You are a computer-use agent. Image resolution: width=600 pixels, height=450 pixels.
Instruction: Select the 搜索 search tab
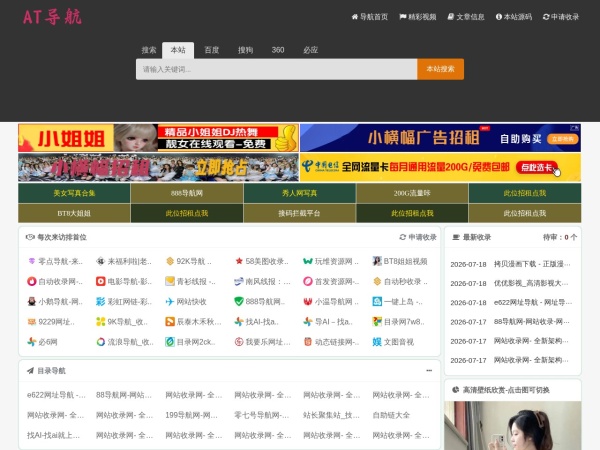pyautogui.click(x=148, y=50)
